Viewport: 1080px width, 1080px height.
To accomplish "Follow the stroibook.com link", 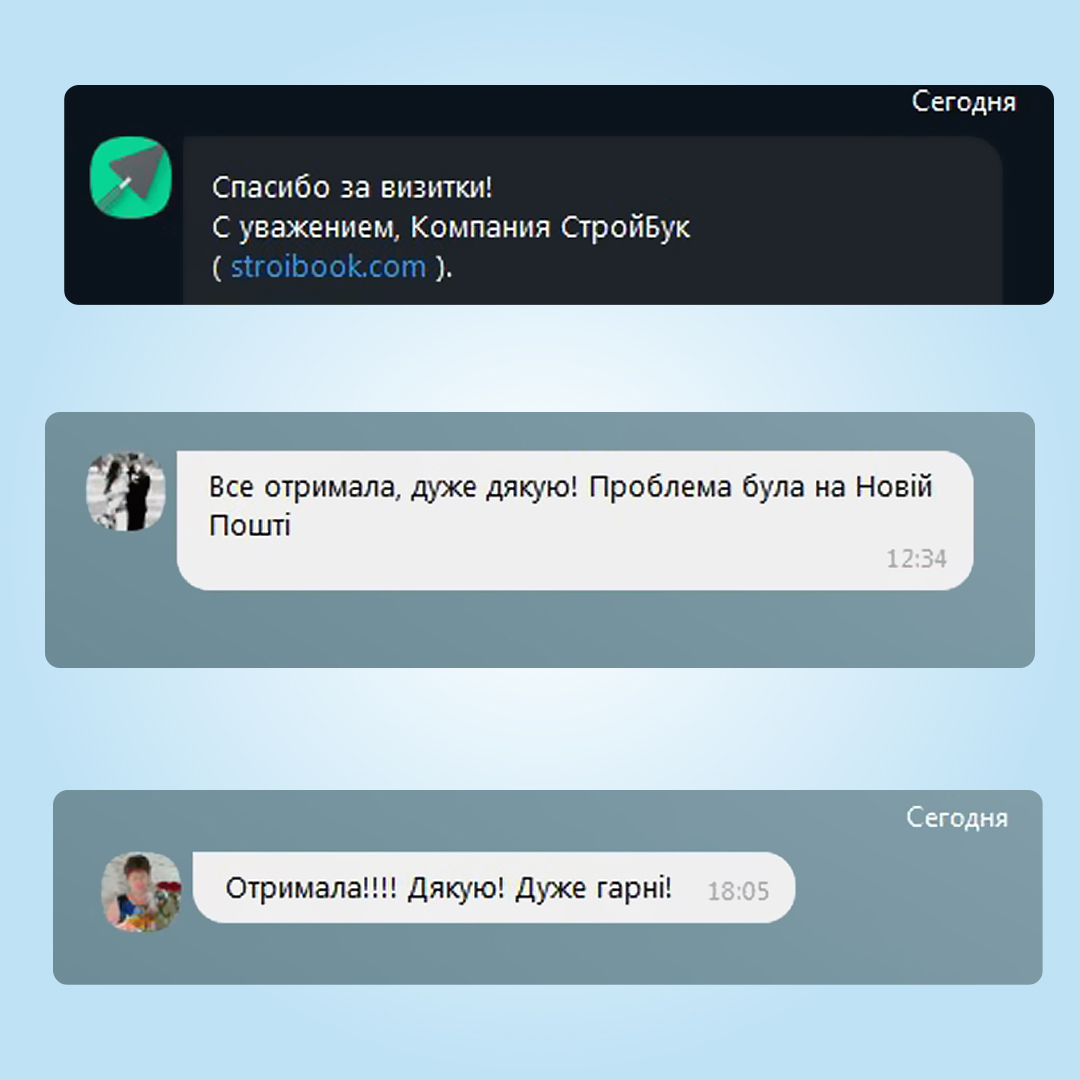I will (x=329, y=267).
